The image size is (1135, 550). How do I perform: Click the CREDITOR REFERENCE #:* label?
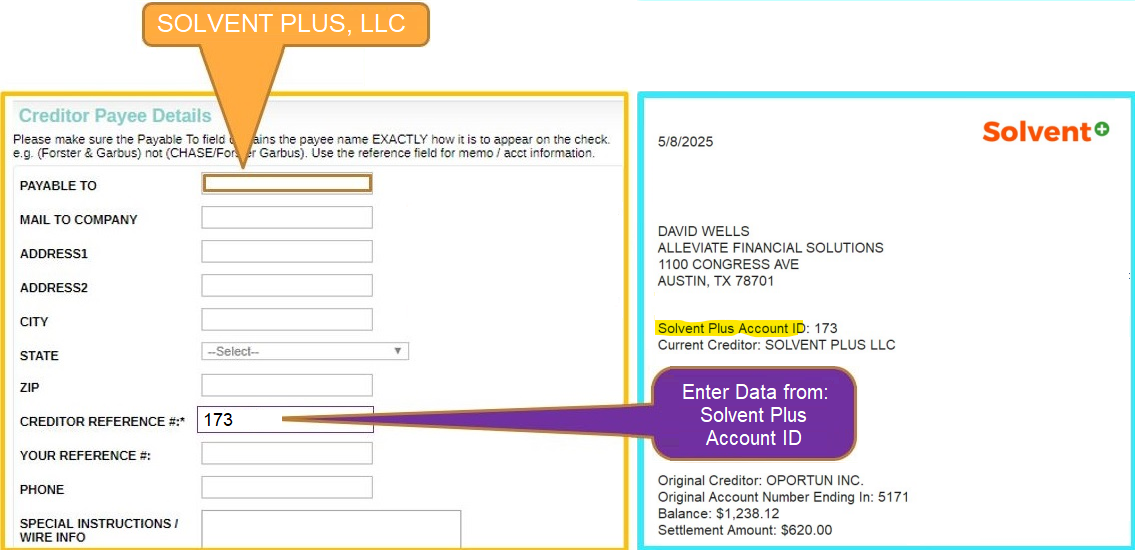coord(102,422)
